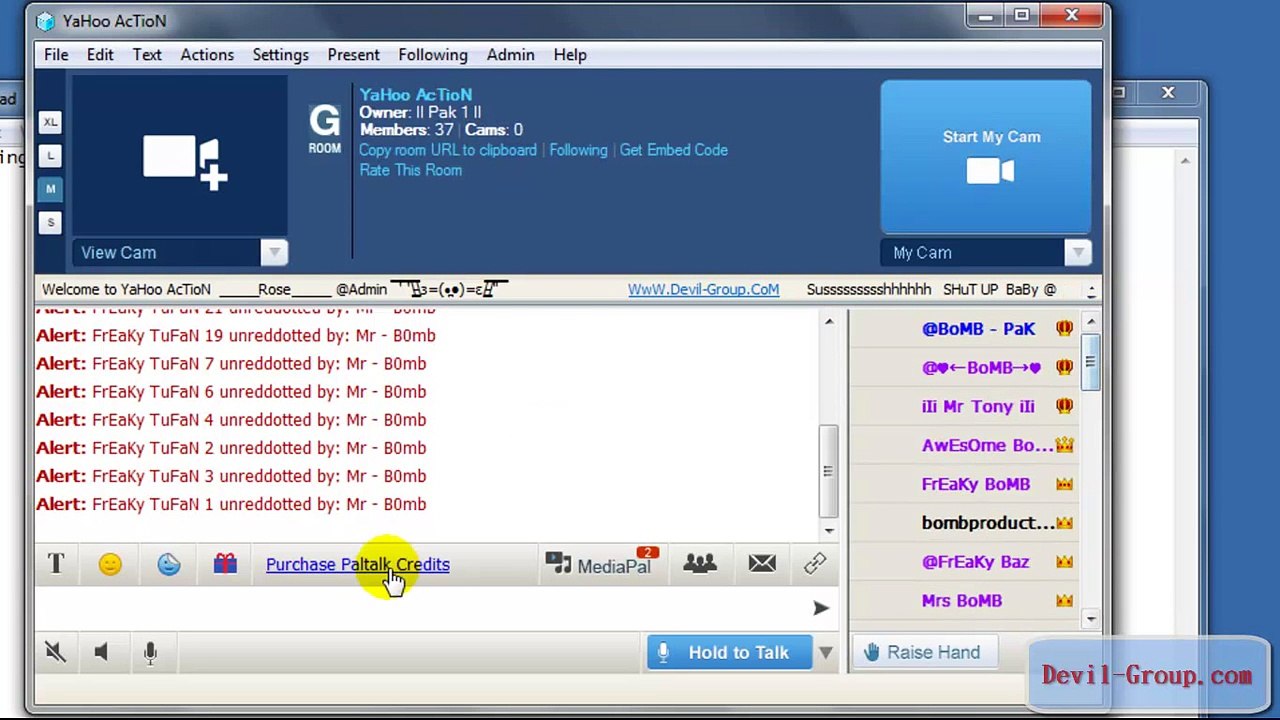Open MediaPal with the notification badge

pyautogui.click(x=601, y=563)
